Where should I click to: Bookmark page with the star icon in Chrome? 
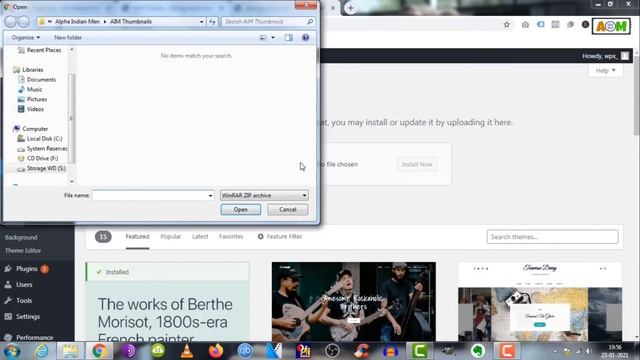pos(507,25)
